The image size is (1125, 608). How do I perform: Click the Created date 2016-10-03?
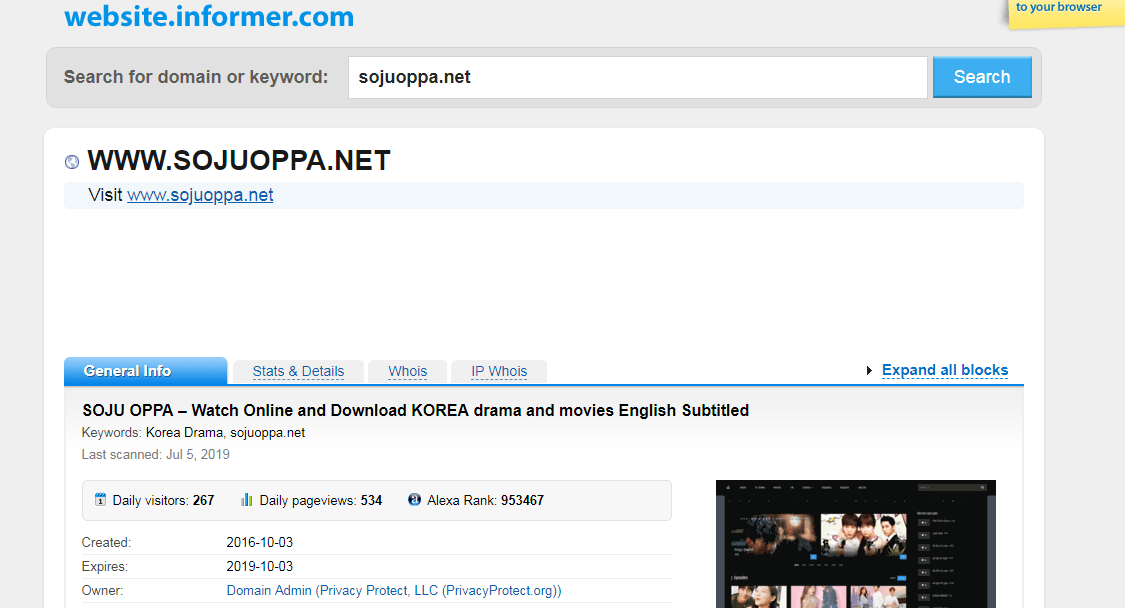coord(260,543)
